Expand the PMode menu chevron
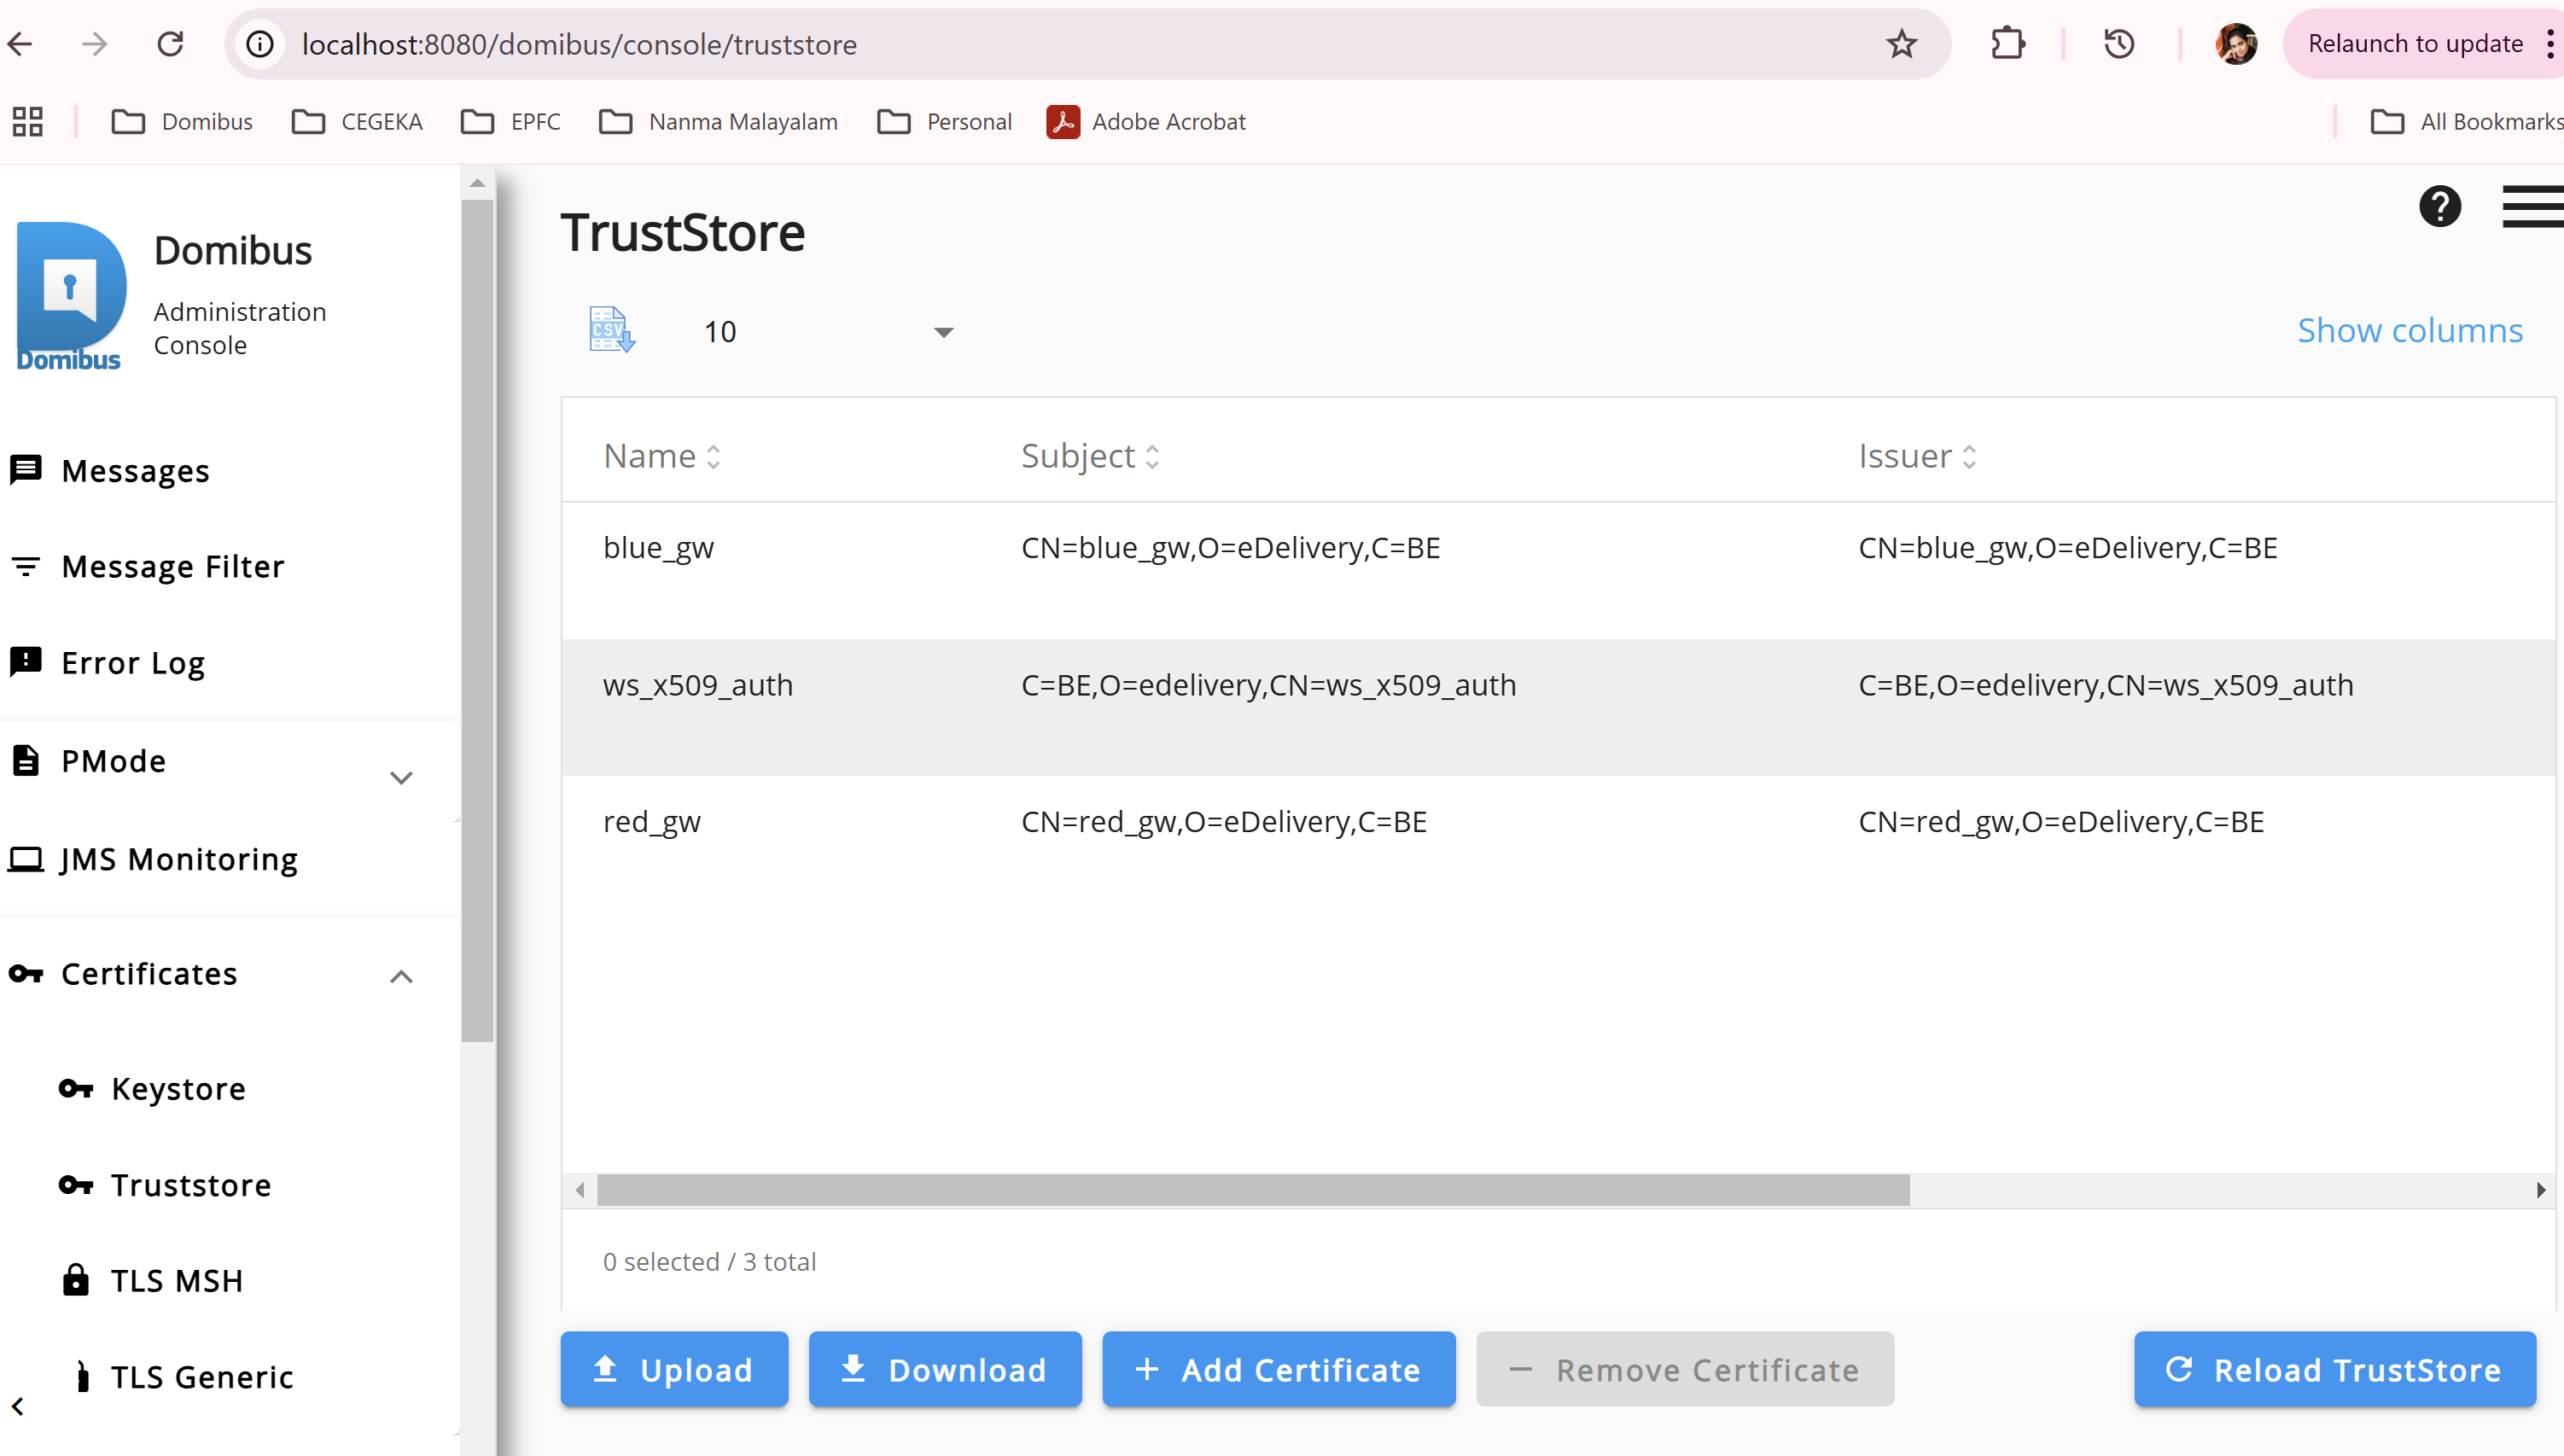This screenshot has height=1456, width=2564. pyautogui.click(x=401, y=777)
